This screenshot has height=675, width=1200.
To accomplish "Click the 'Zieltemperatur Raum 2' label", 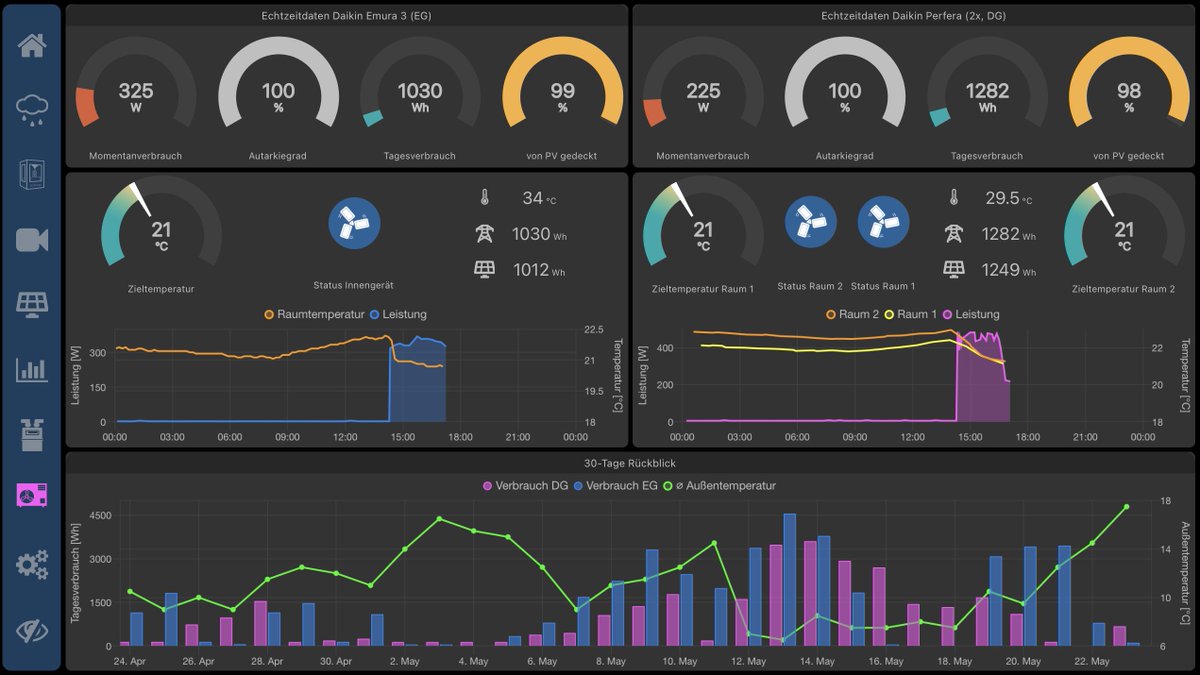I will [1124, 288].
